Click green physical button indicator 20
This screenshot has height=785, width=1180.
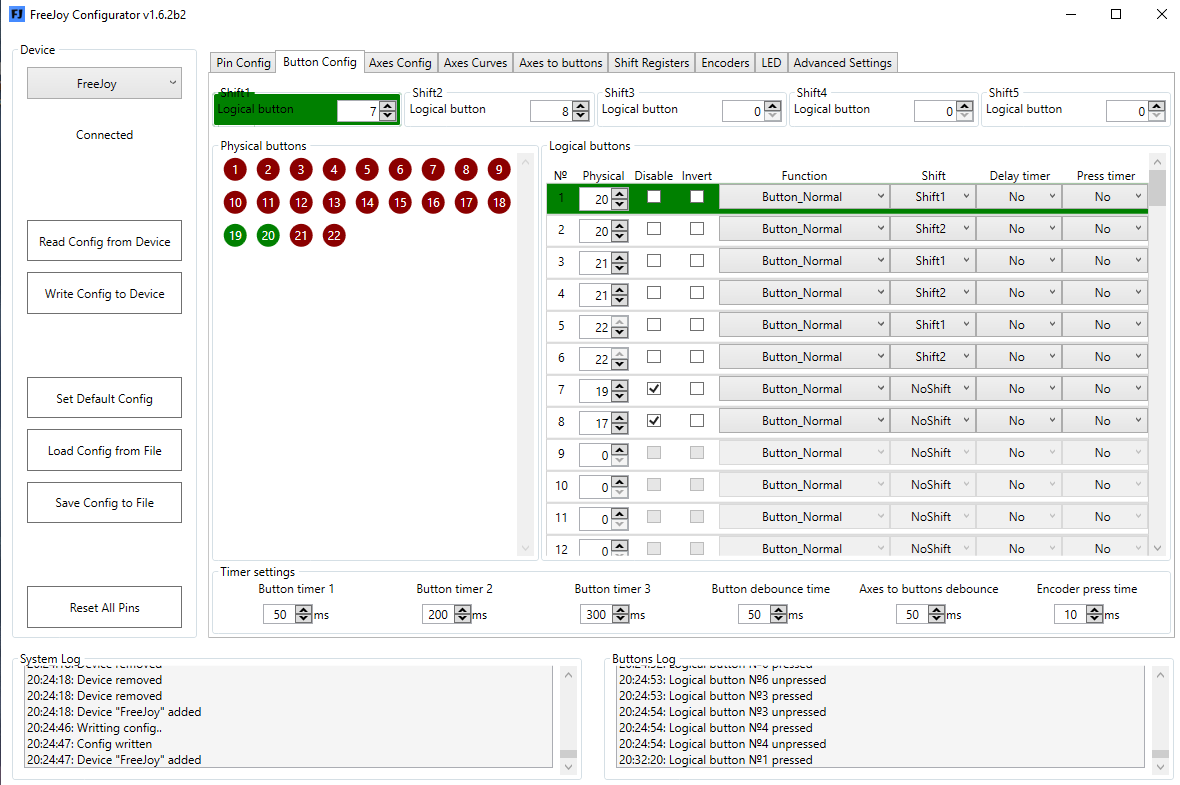point(268,236)
